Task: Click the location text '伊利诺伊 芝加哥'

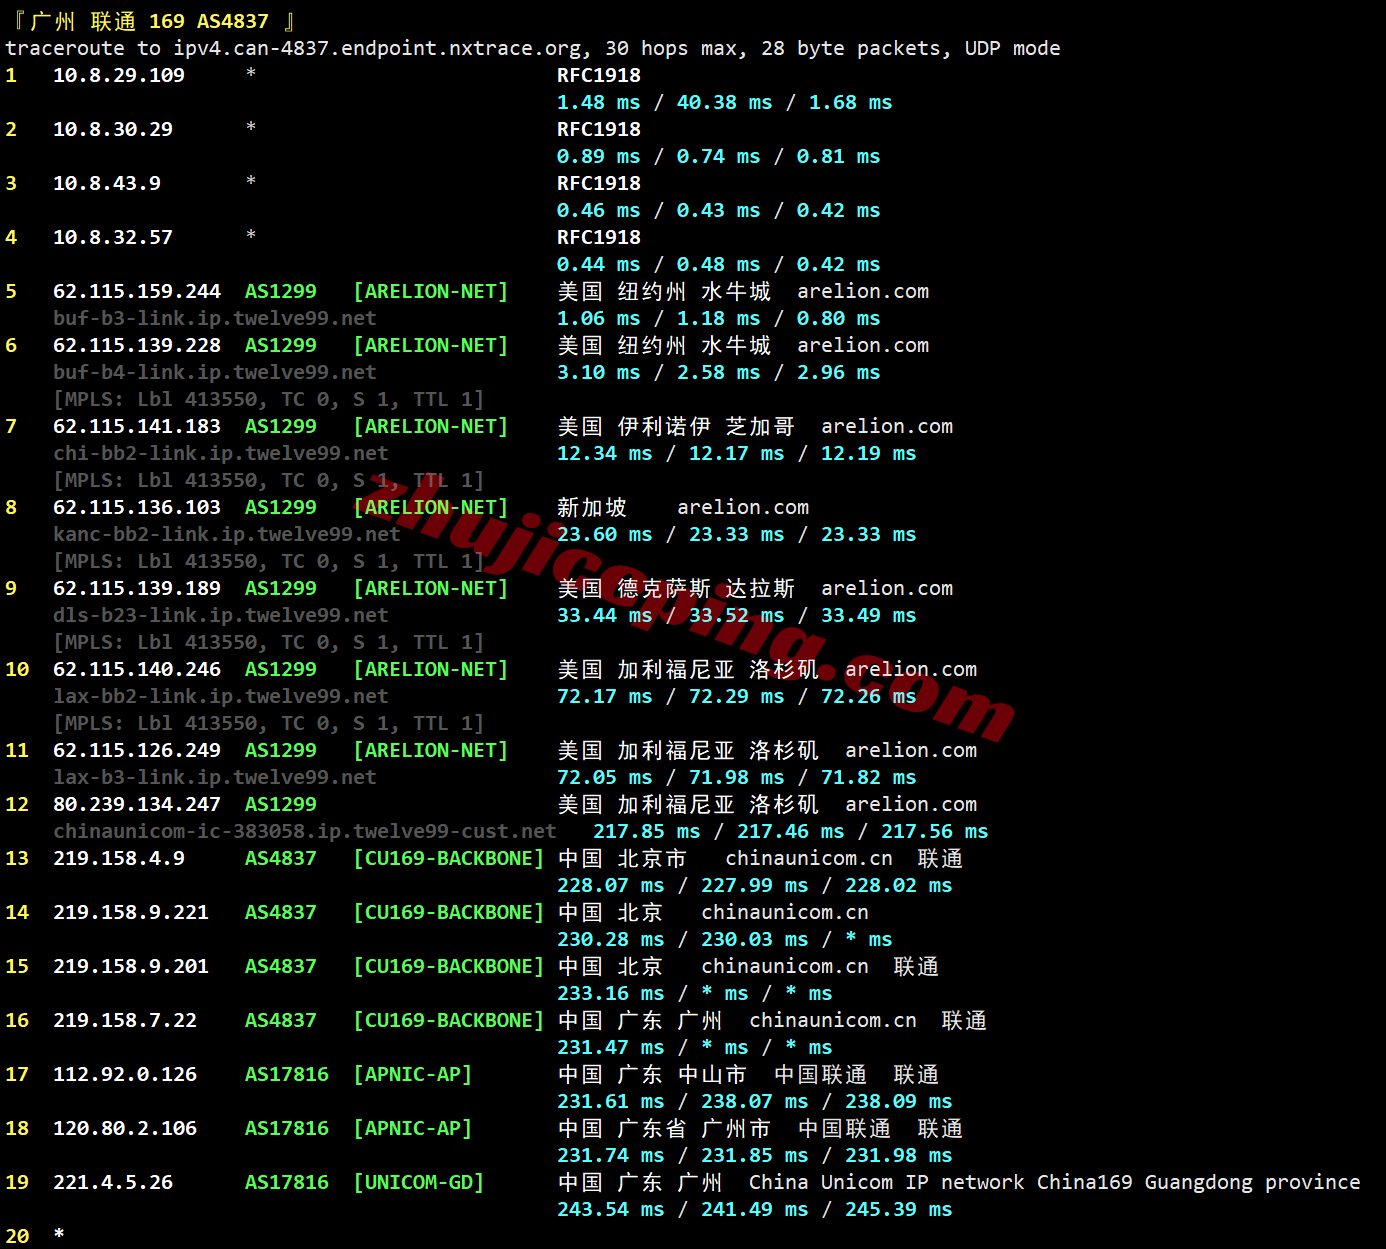Action: pos(706,426)
